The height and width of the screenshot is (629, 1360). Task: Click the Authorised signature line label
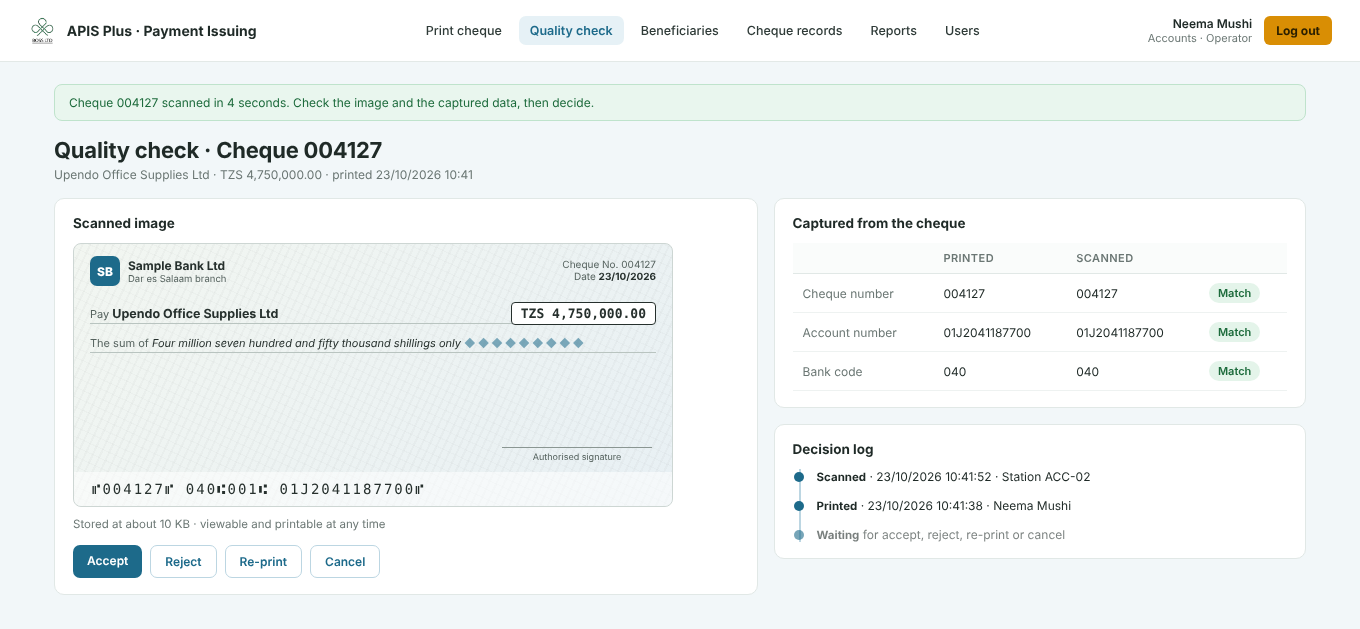(577, 457)
